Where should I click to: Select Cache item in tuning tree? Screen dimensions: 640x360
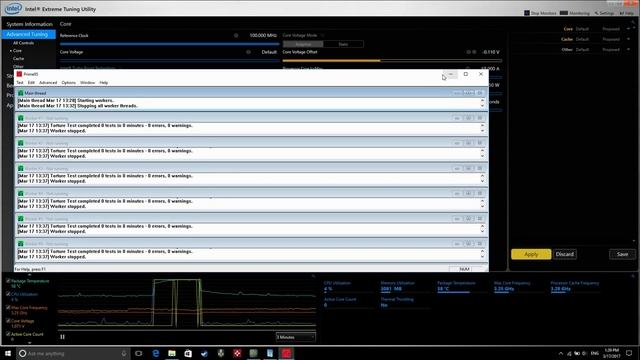point(18,58)
